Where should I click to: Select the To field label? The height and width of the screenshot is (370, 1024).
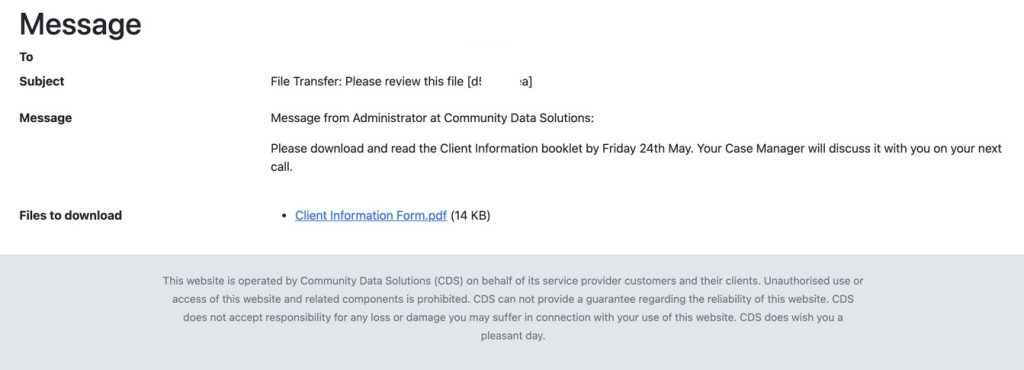(x=26, y=57)
